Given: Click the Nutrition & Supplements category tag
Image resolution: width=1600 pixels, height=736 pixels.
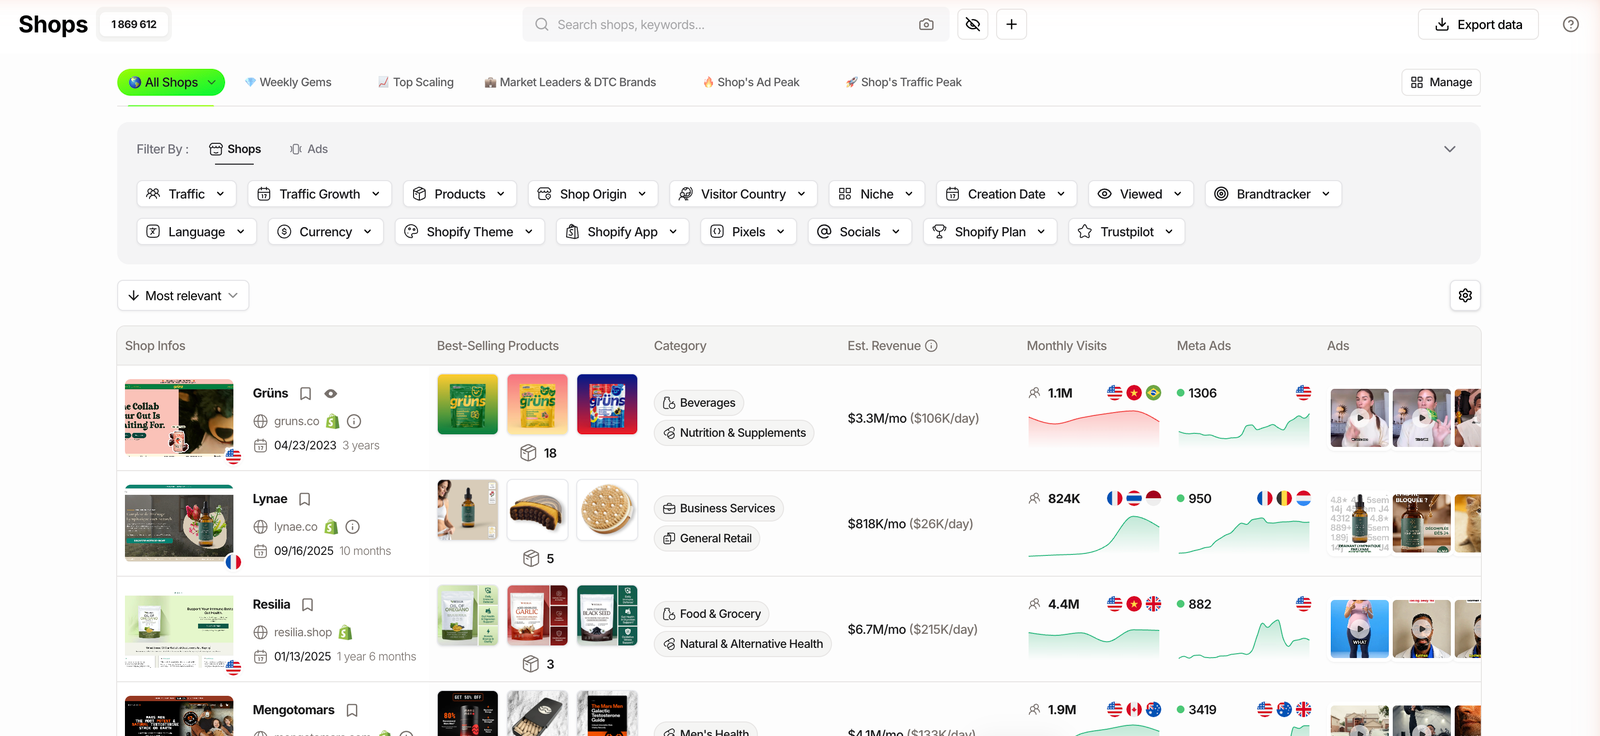Looking at the screenshot, I should (734, 433).
